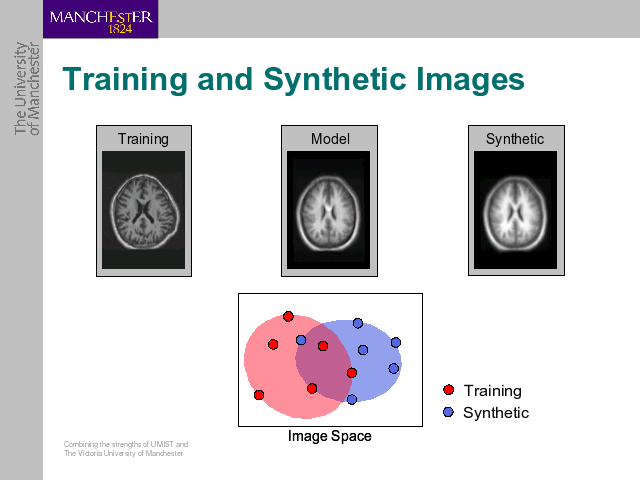This screenshot has height=480, width=640.
Task: Click the topmost blue dot in diagram
Action: (x=358, y=323)
